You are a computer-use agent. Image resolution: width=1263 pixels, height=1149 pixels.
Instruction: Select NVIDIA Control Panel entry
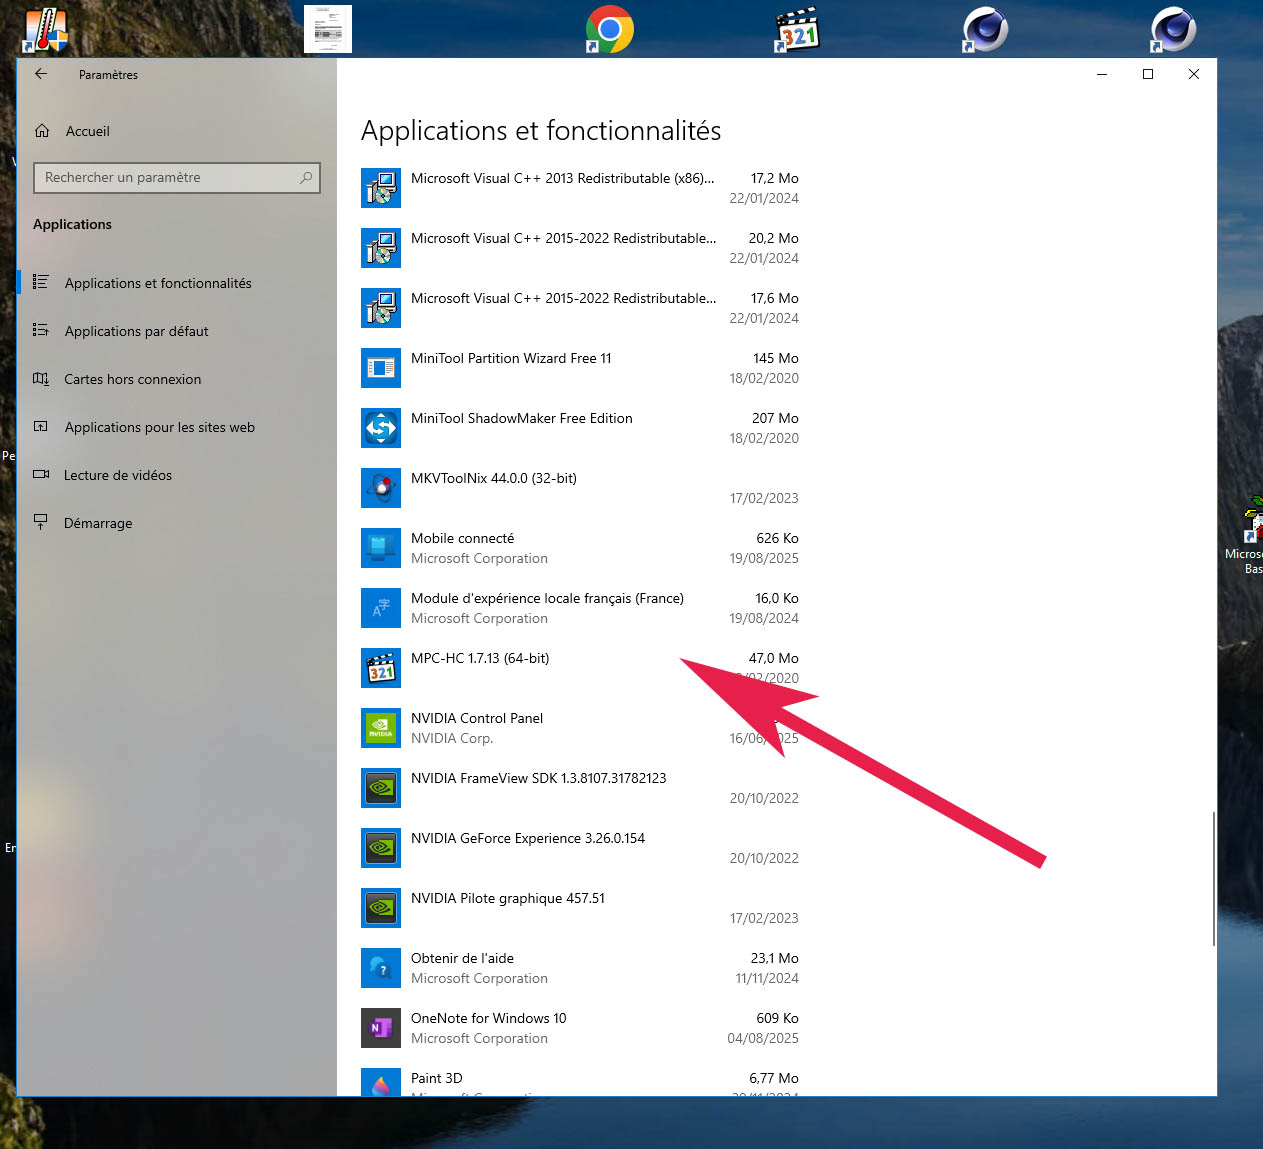580,728
